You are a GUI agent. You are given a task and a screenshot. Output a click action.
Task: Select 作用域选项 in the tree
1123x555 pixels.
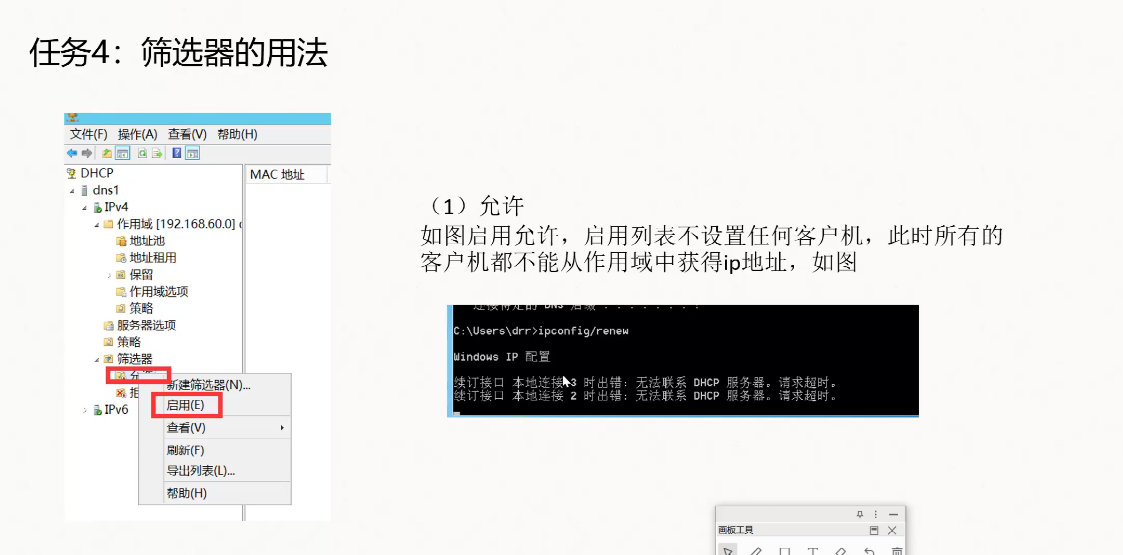[159, 291]
